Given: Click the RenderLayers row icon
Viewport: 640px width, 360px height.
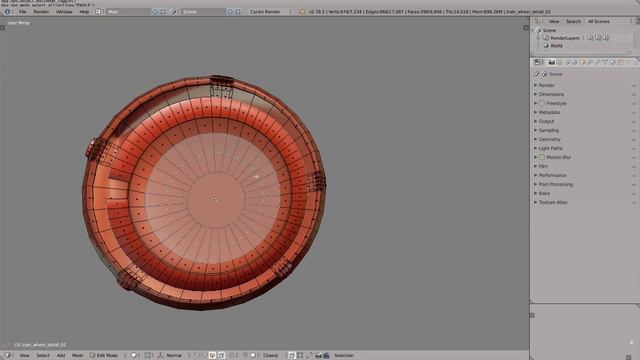Looking at the screenshot, I should click(546, 38).
